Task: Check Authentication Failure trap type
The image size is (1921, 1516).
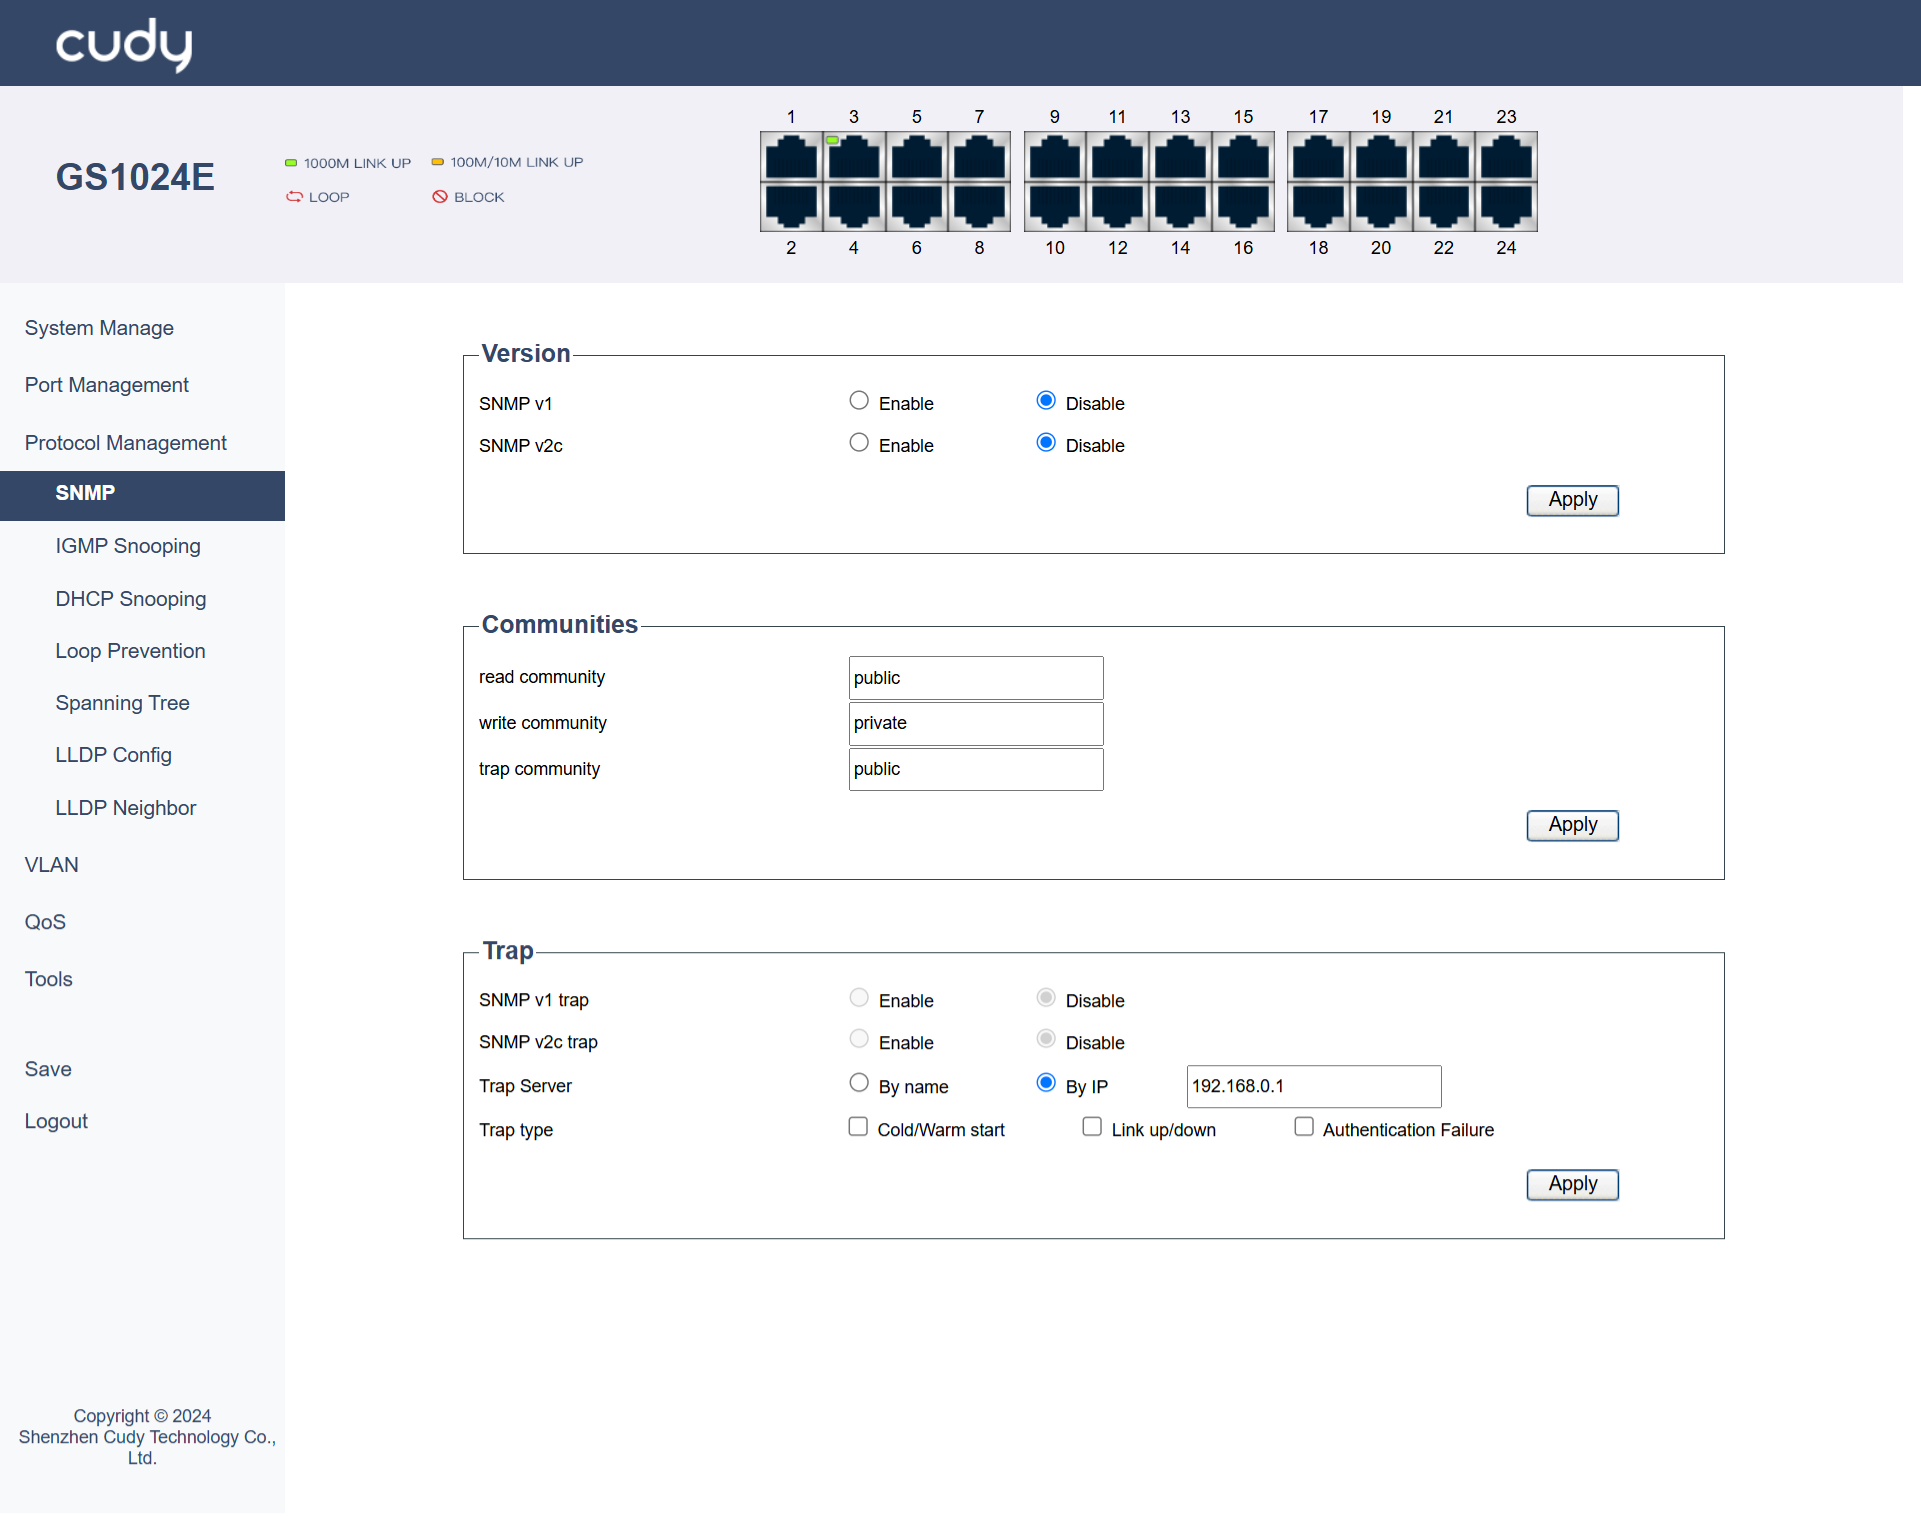Action: click(x=1304, y=1127)
